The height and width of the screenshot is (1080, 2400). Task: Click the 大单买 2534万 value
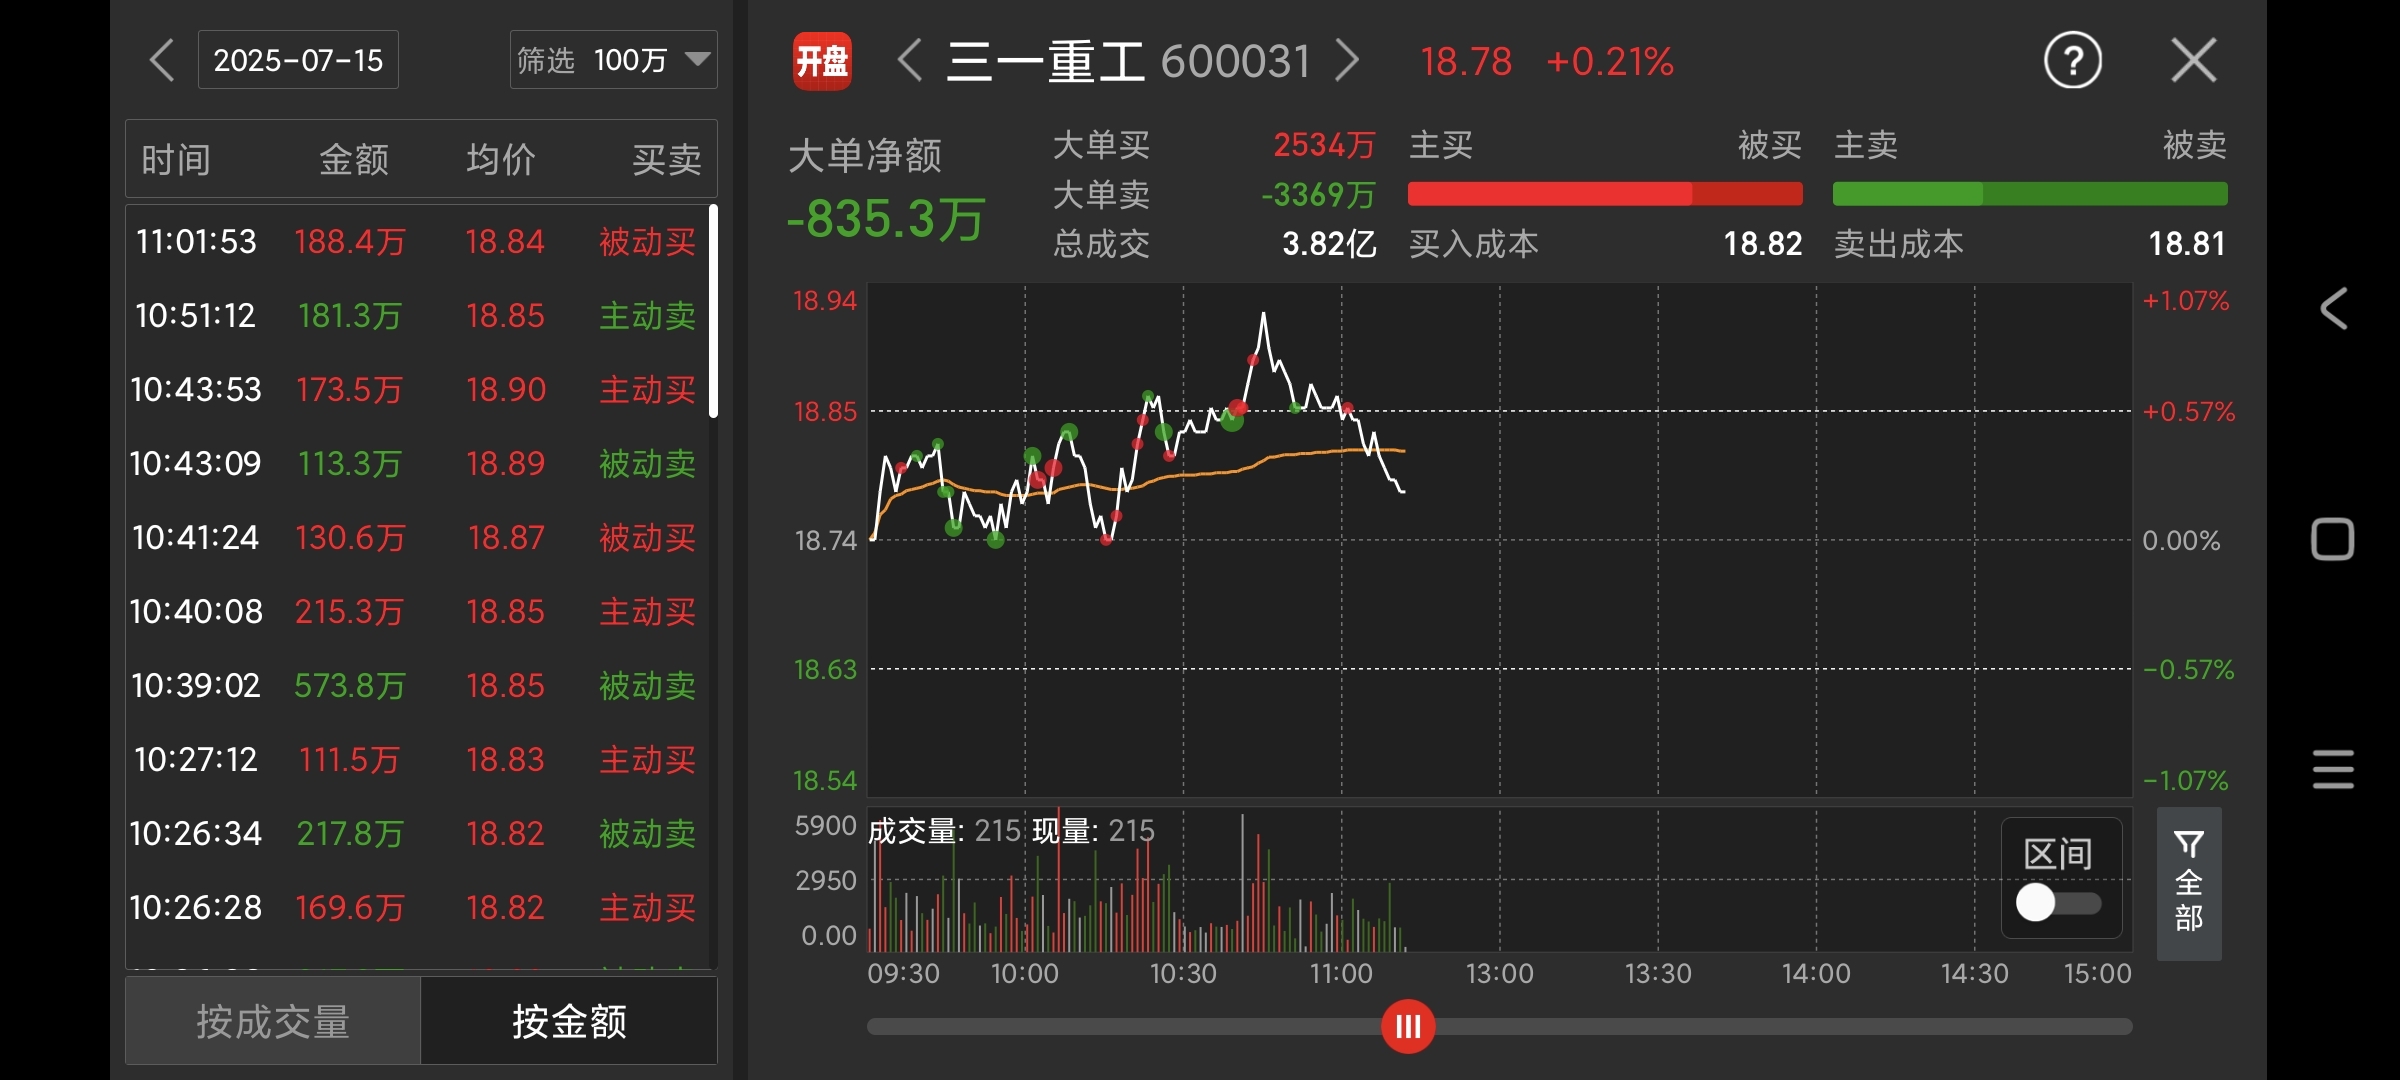click(1324, 146)
